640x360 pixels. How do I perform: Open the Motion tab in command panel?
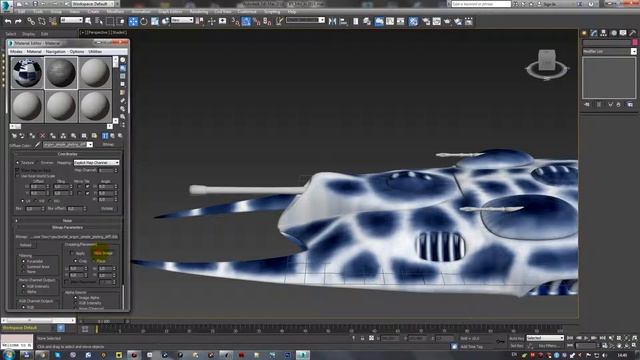613,33
